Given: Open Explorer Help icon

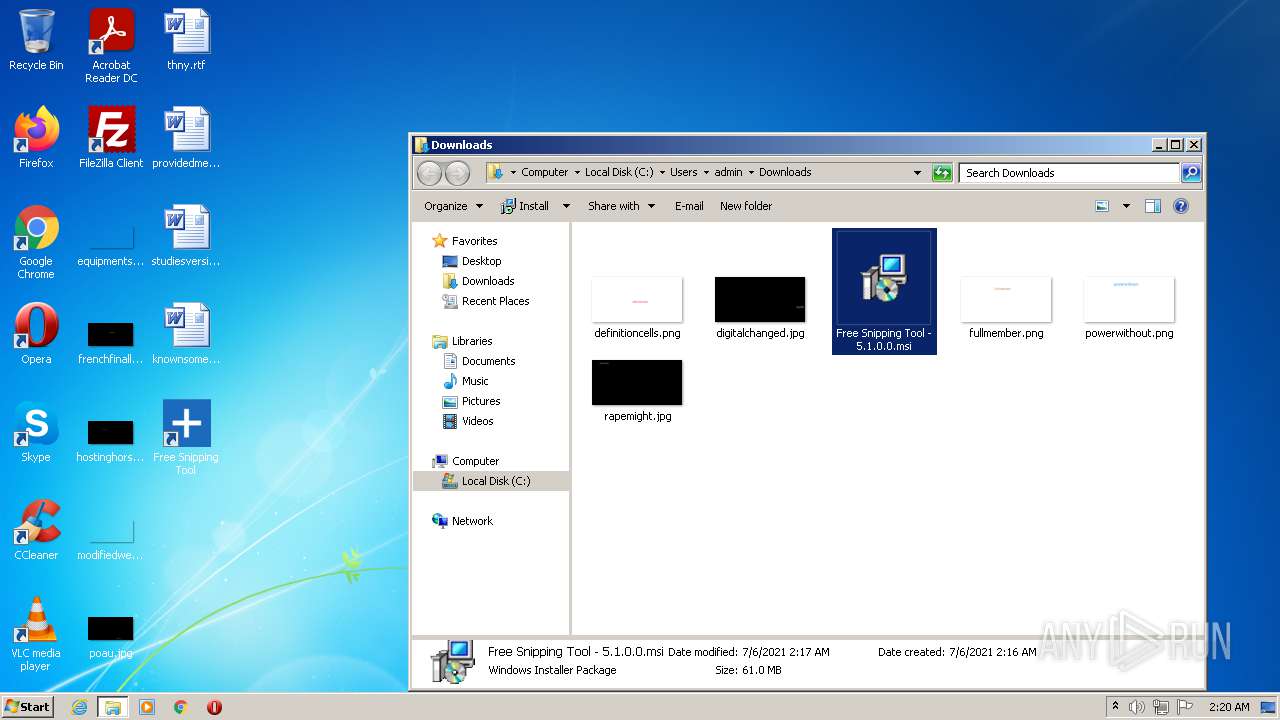Looking at the screenshot, I should (1181, 206).
